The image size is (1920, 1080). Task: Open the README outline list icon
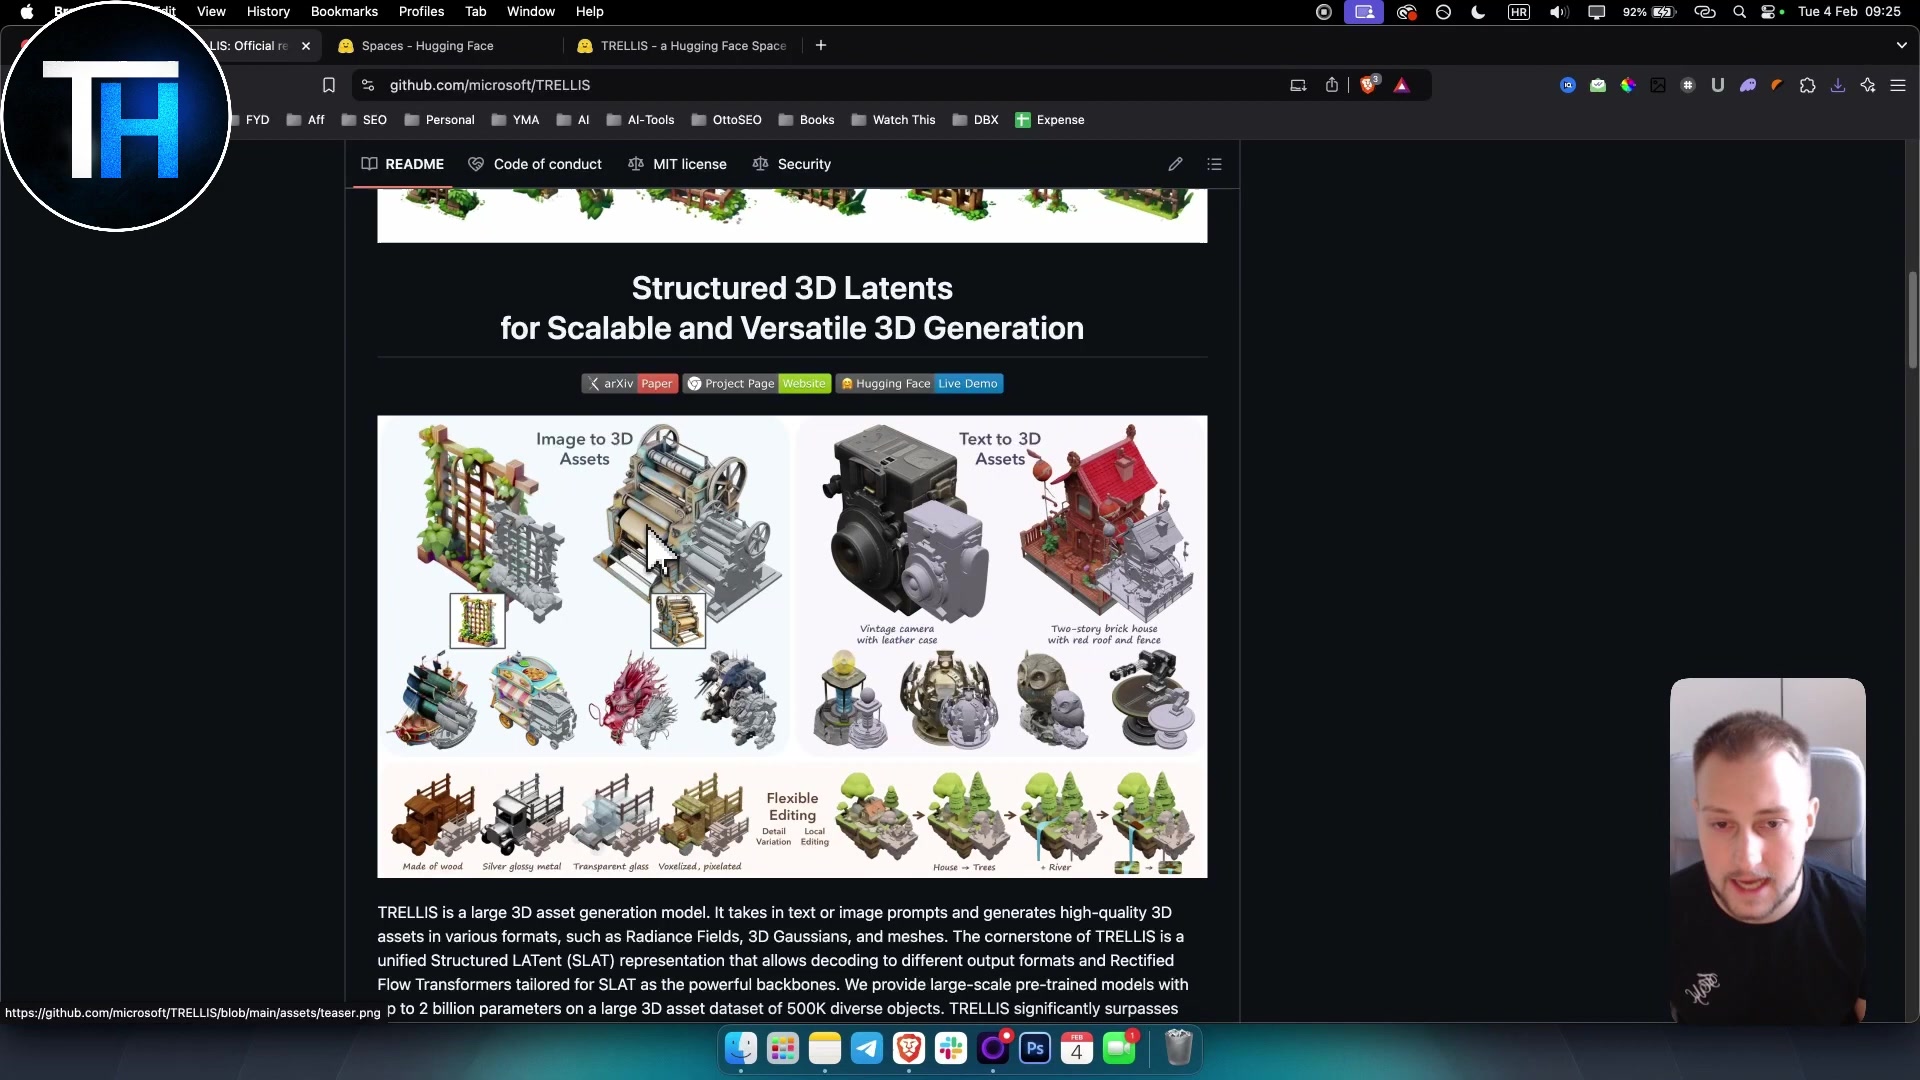pyautogui.click(x=1214, y=164)
